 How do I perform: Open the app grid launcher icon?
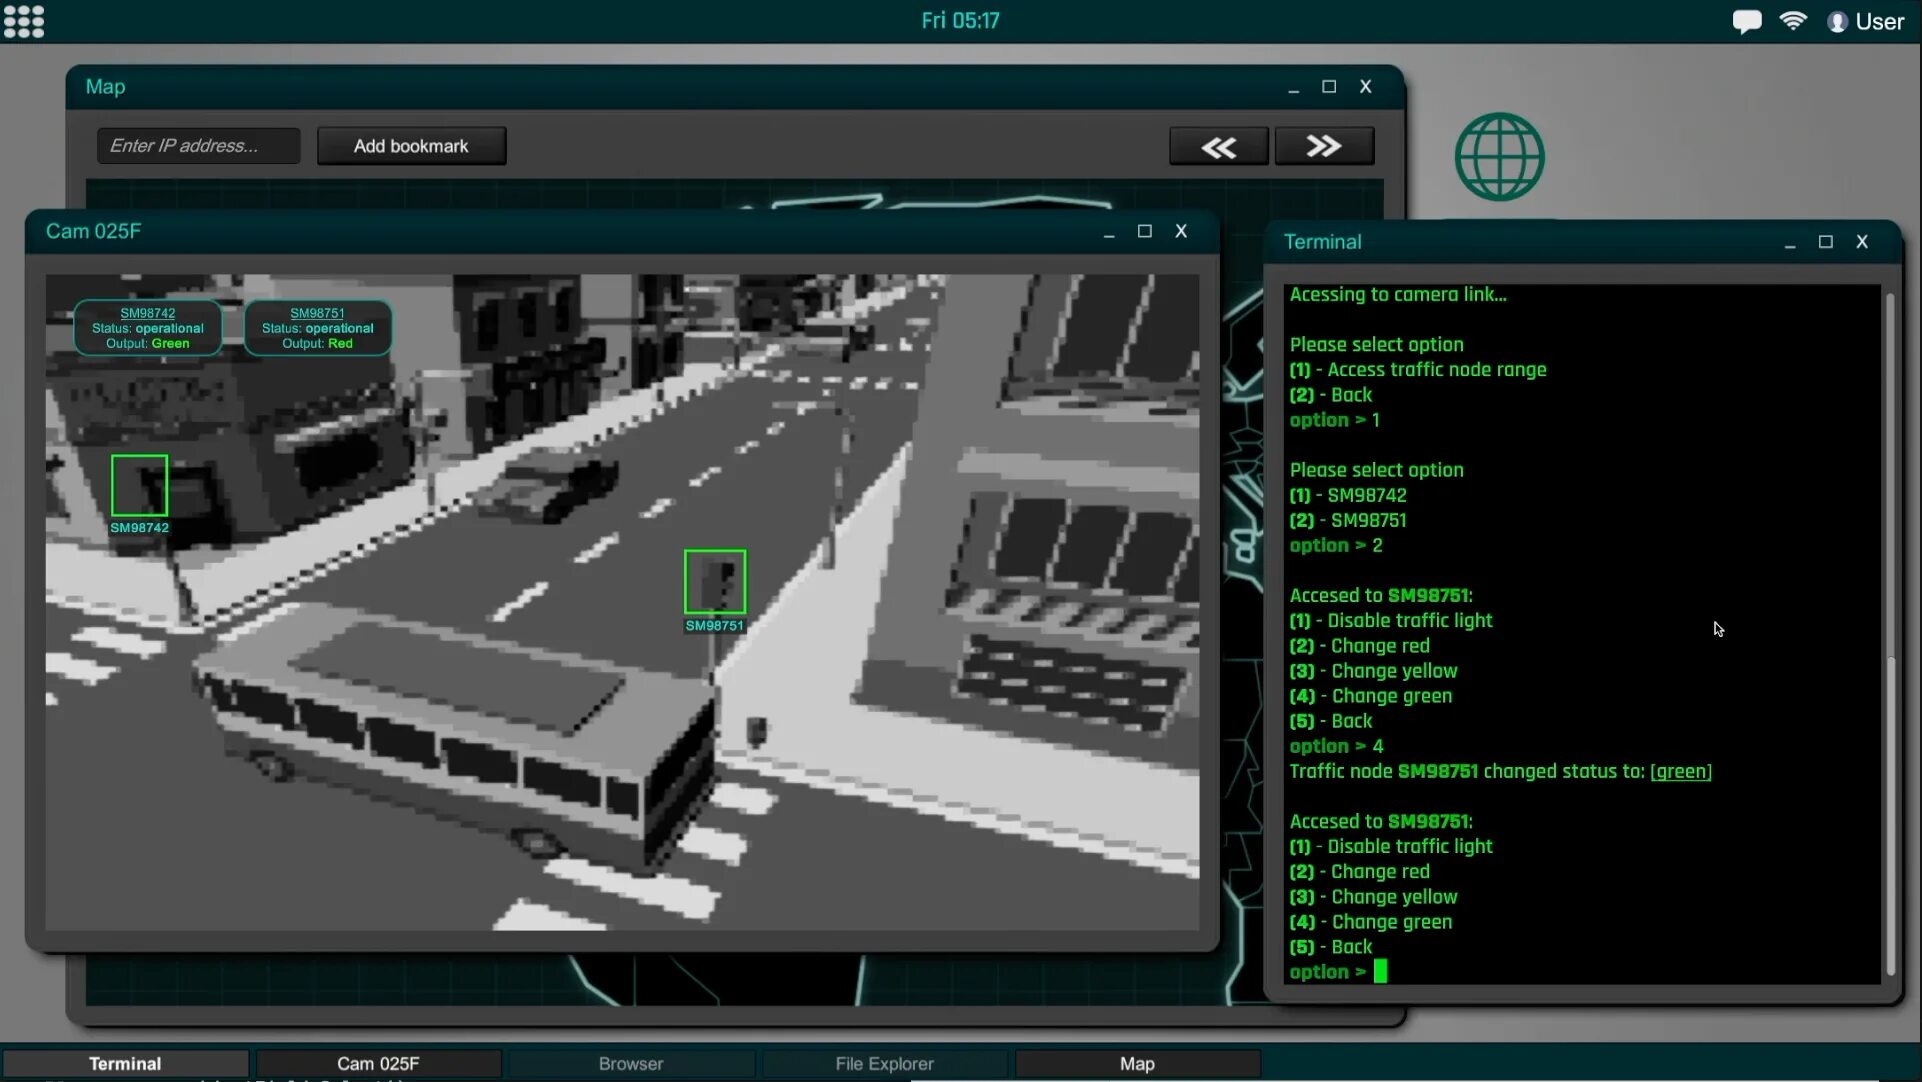(24, 21)
